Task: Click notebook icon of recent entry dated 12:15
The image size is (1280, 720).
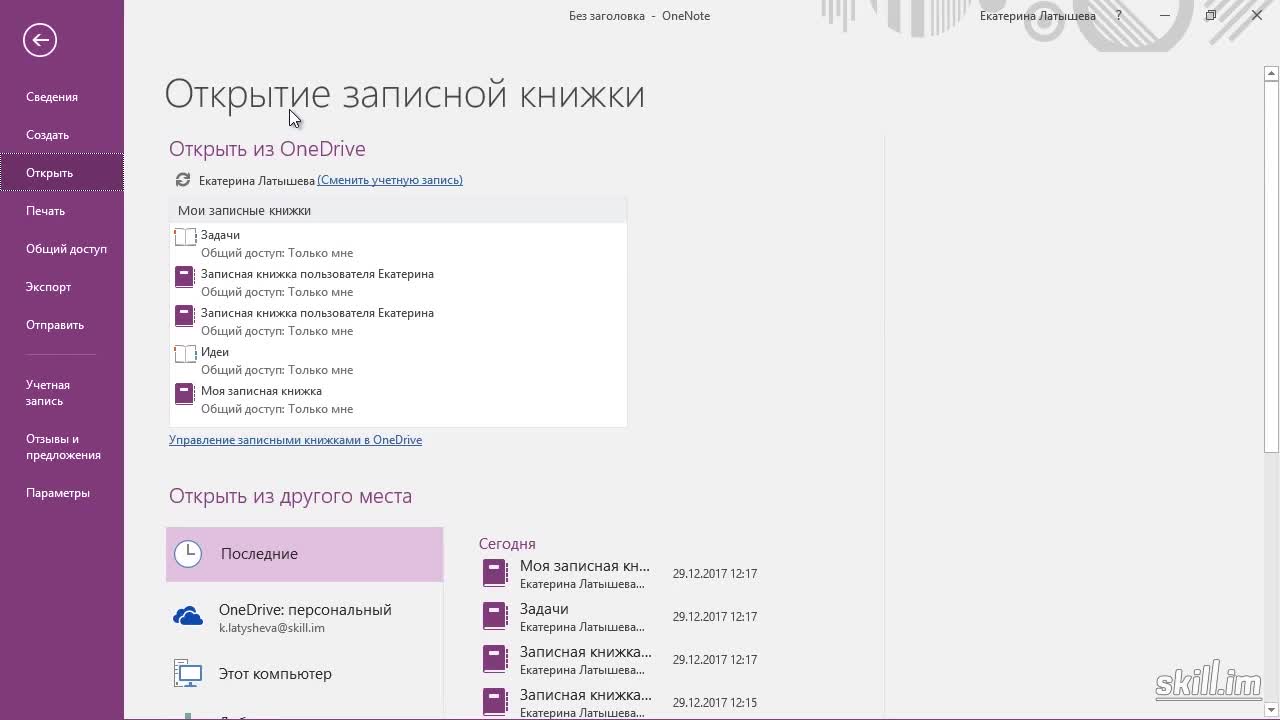Action: tap(495, 701)
